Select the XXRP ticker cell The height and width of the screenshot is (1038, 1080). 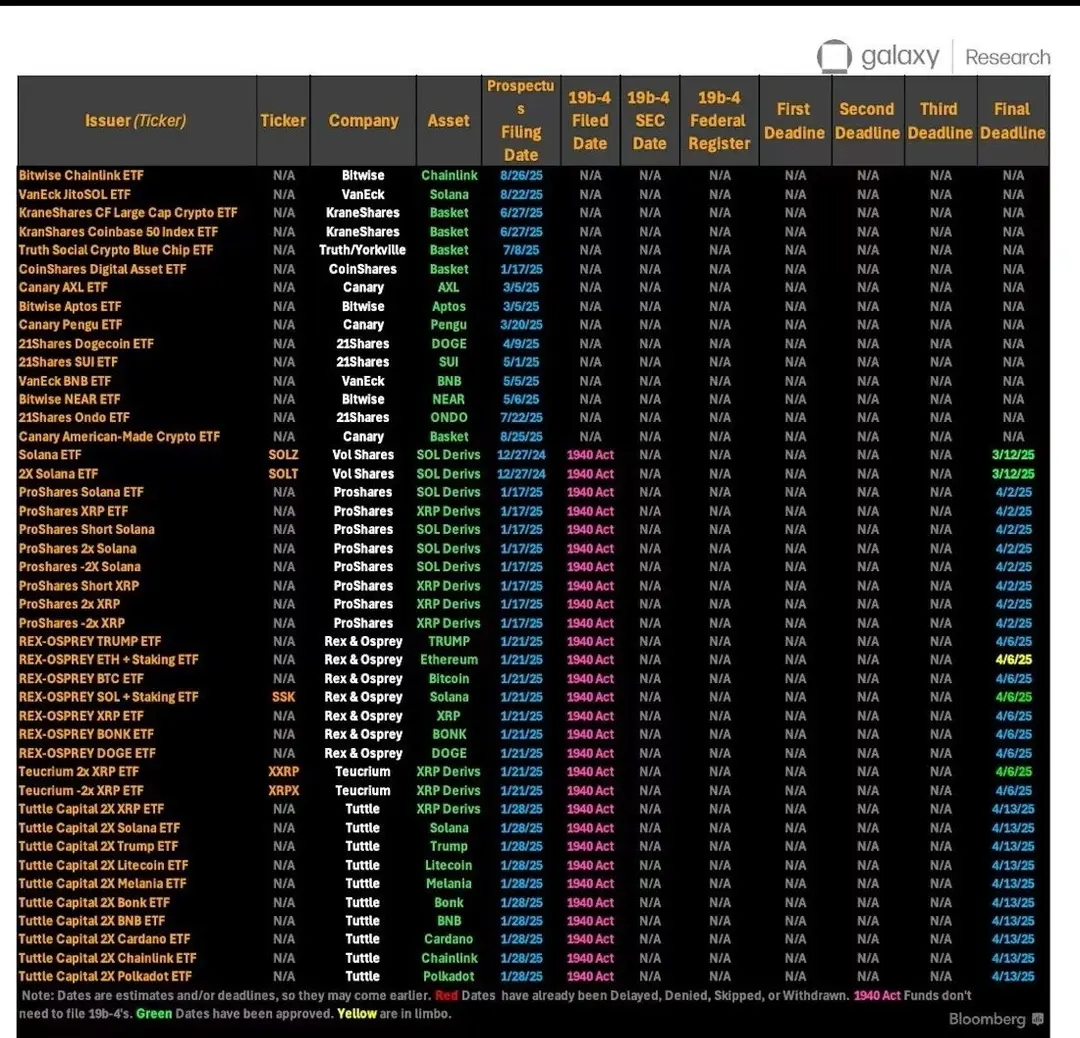[283, 772]
